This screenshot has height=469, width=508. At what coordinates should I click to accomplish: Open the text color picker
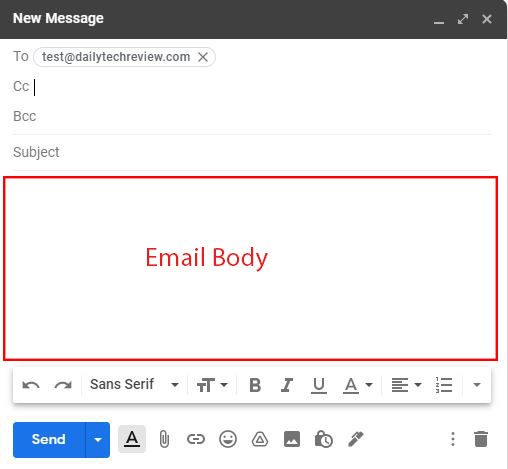(x=357, y=386)
